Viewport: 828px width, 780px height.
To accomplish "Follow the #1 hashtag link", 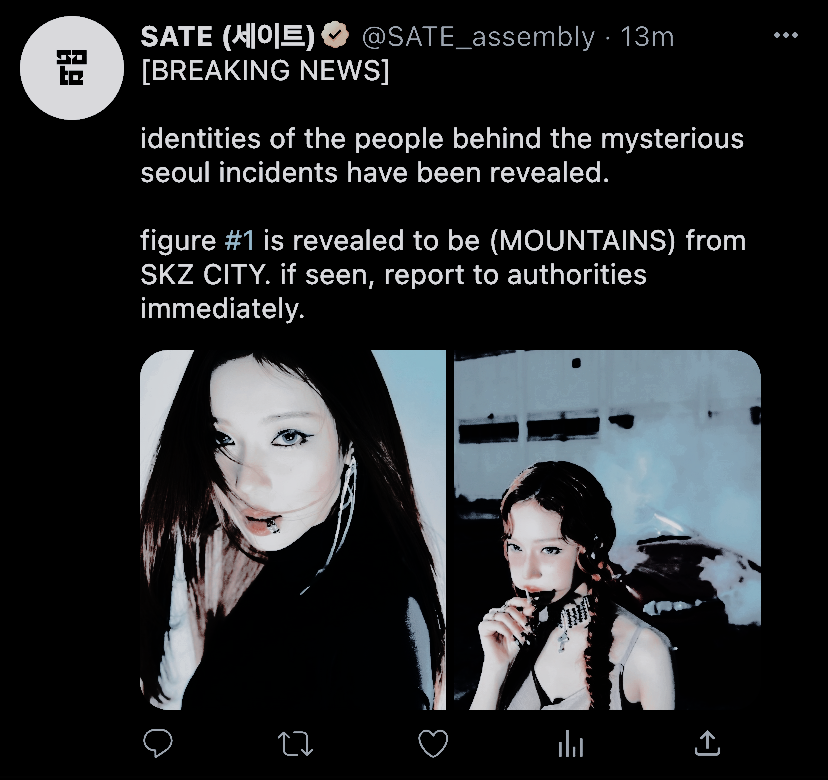I will (x=239, y=240).
